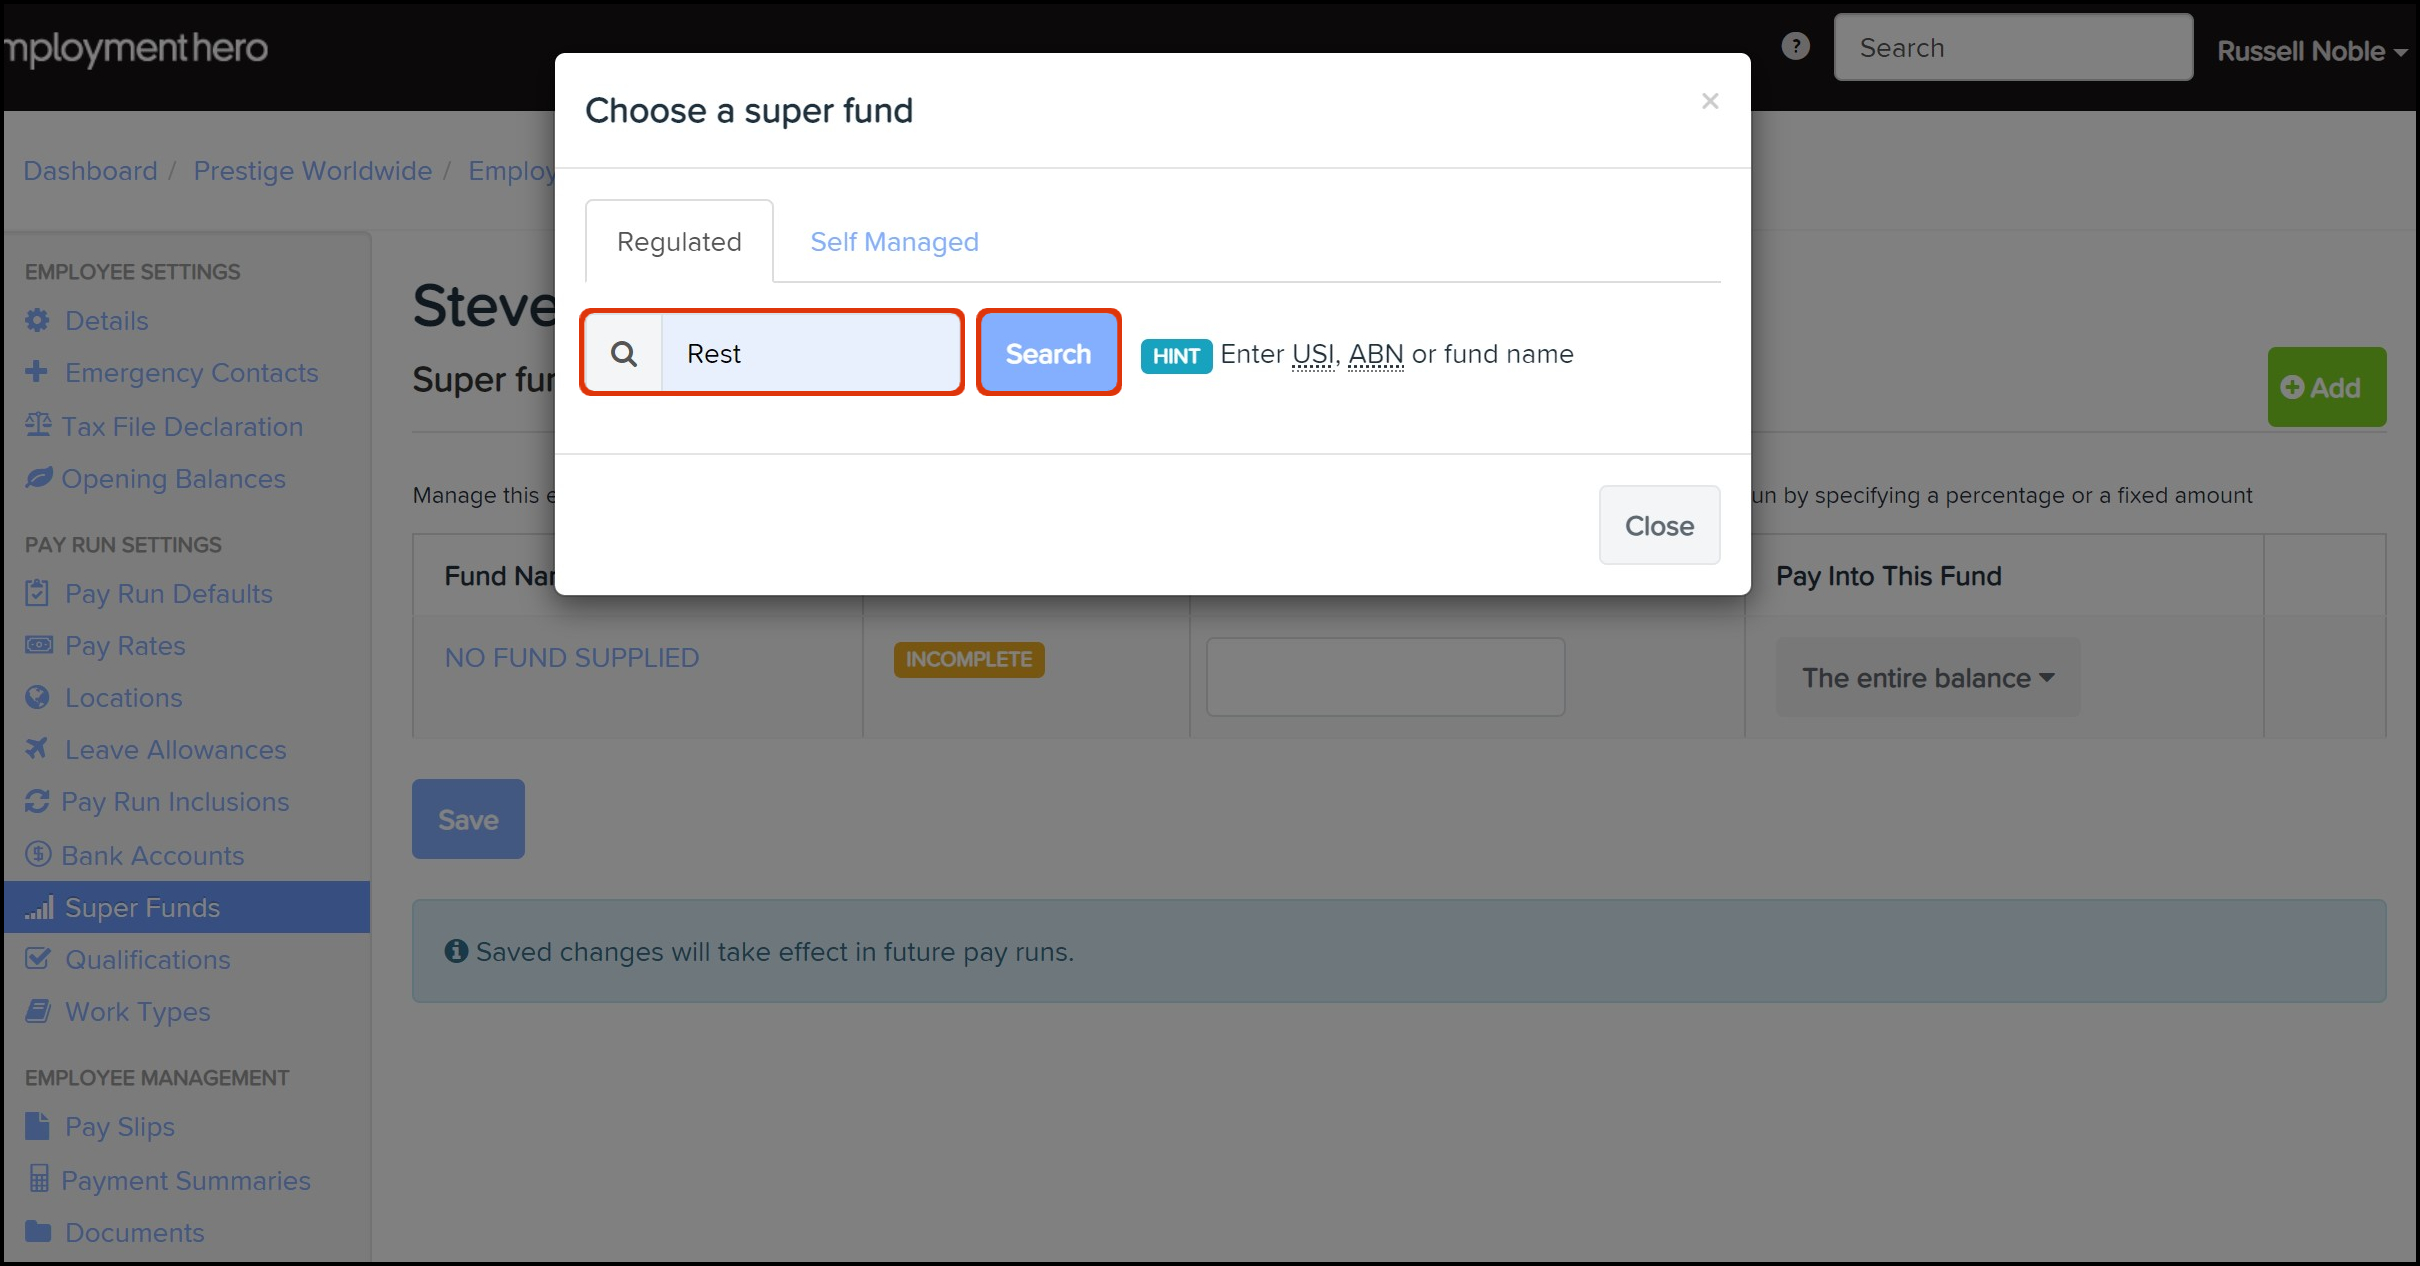The width and height of the screenshot is (2420, 1266).
Task: Click the Close button in dialog
Action: coord(1659,526)
